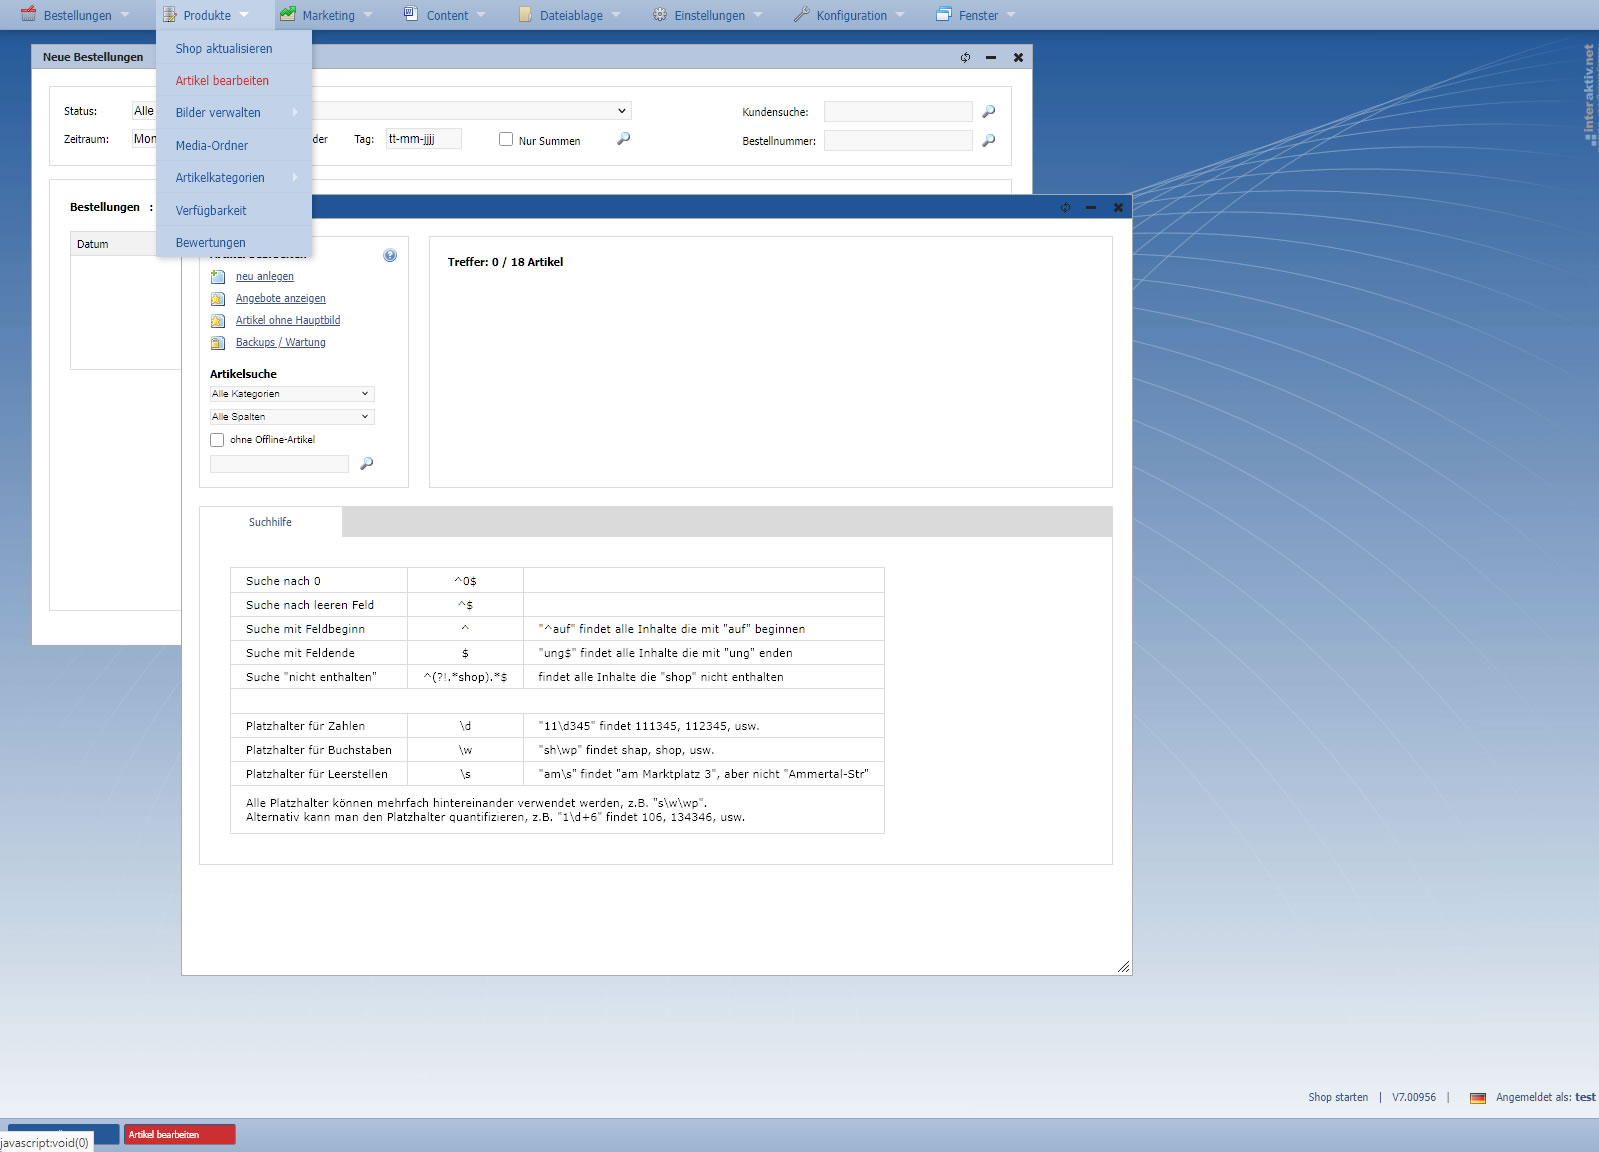Screen dimensions: 1599x1152
Task: Click the Zeitraum search magnifier icon
Action: (x=624, y=139)
